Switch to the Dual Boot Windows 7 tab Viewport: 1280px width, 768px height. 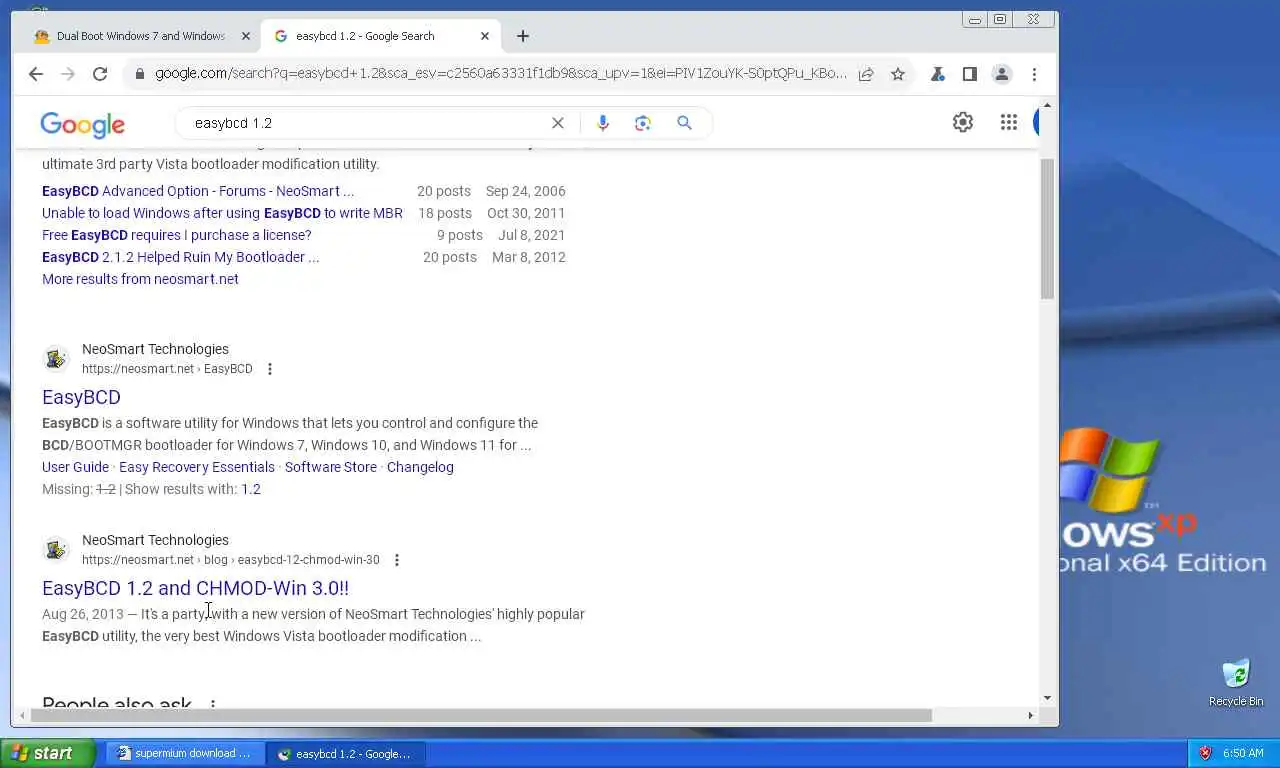(x=140, y=36)
